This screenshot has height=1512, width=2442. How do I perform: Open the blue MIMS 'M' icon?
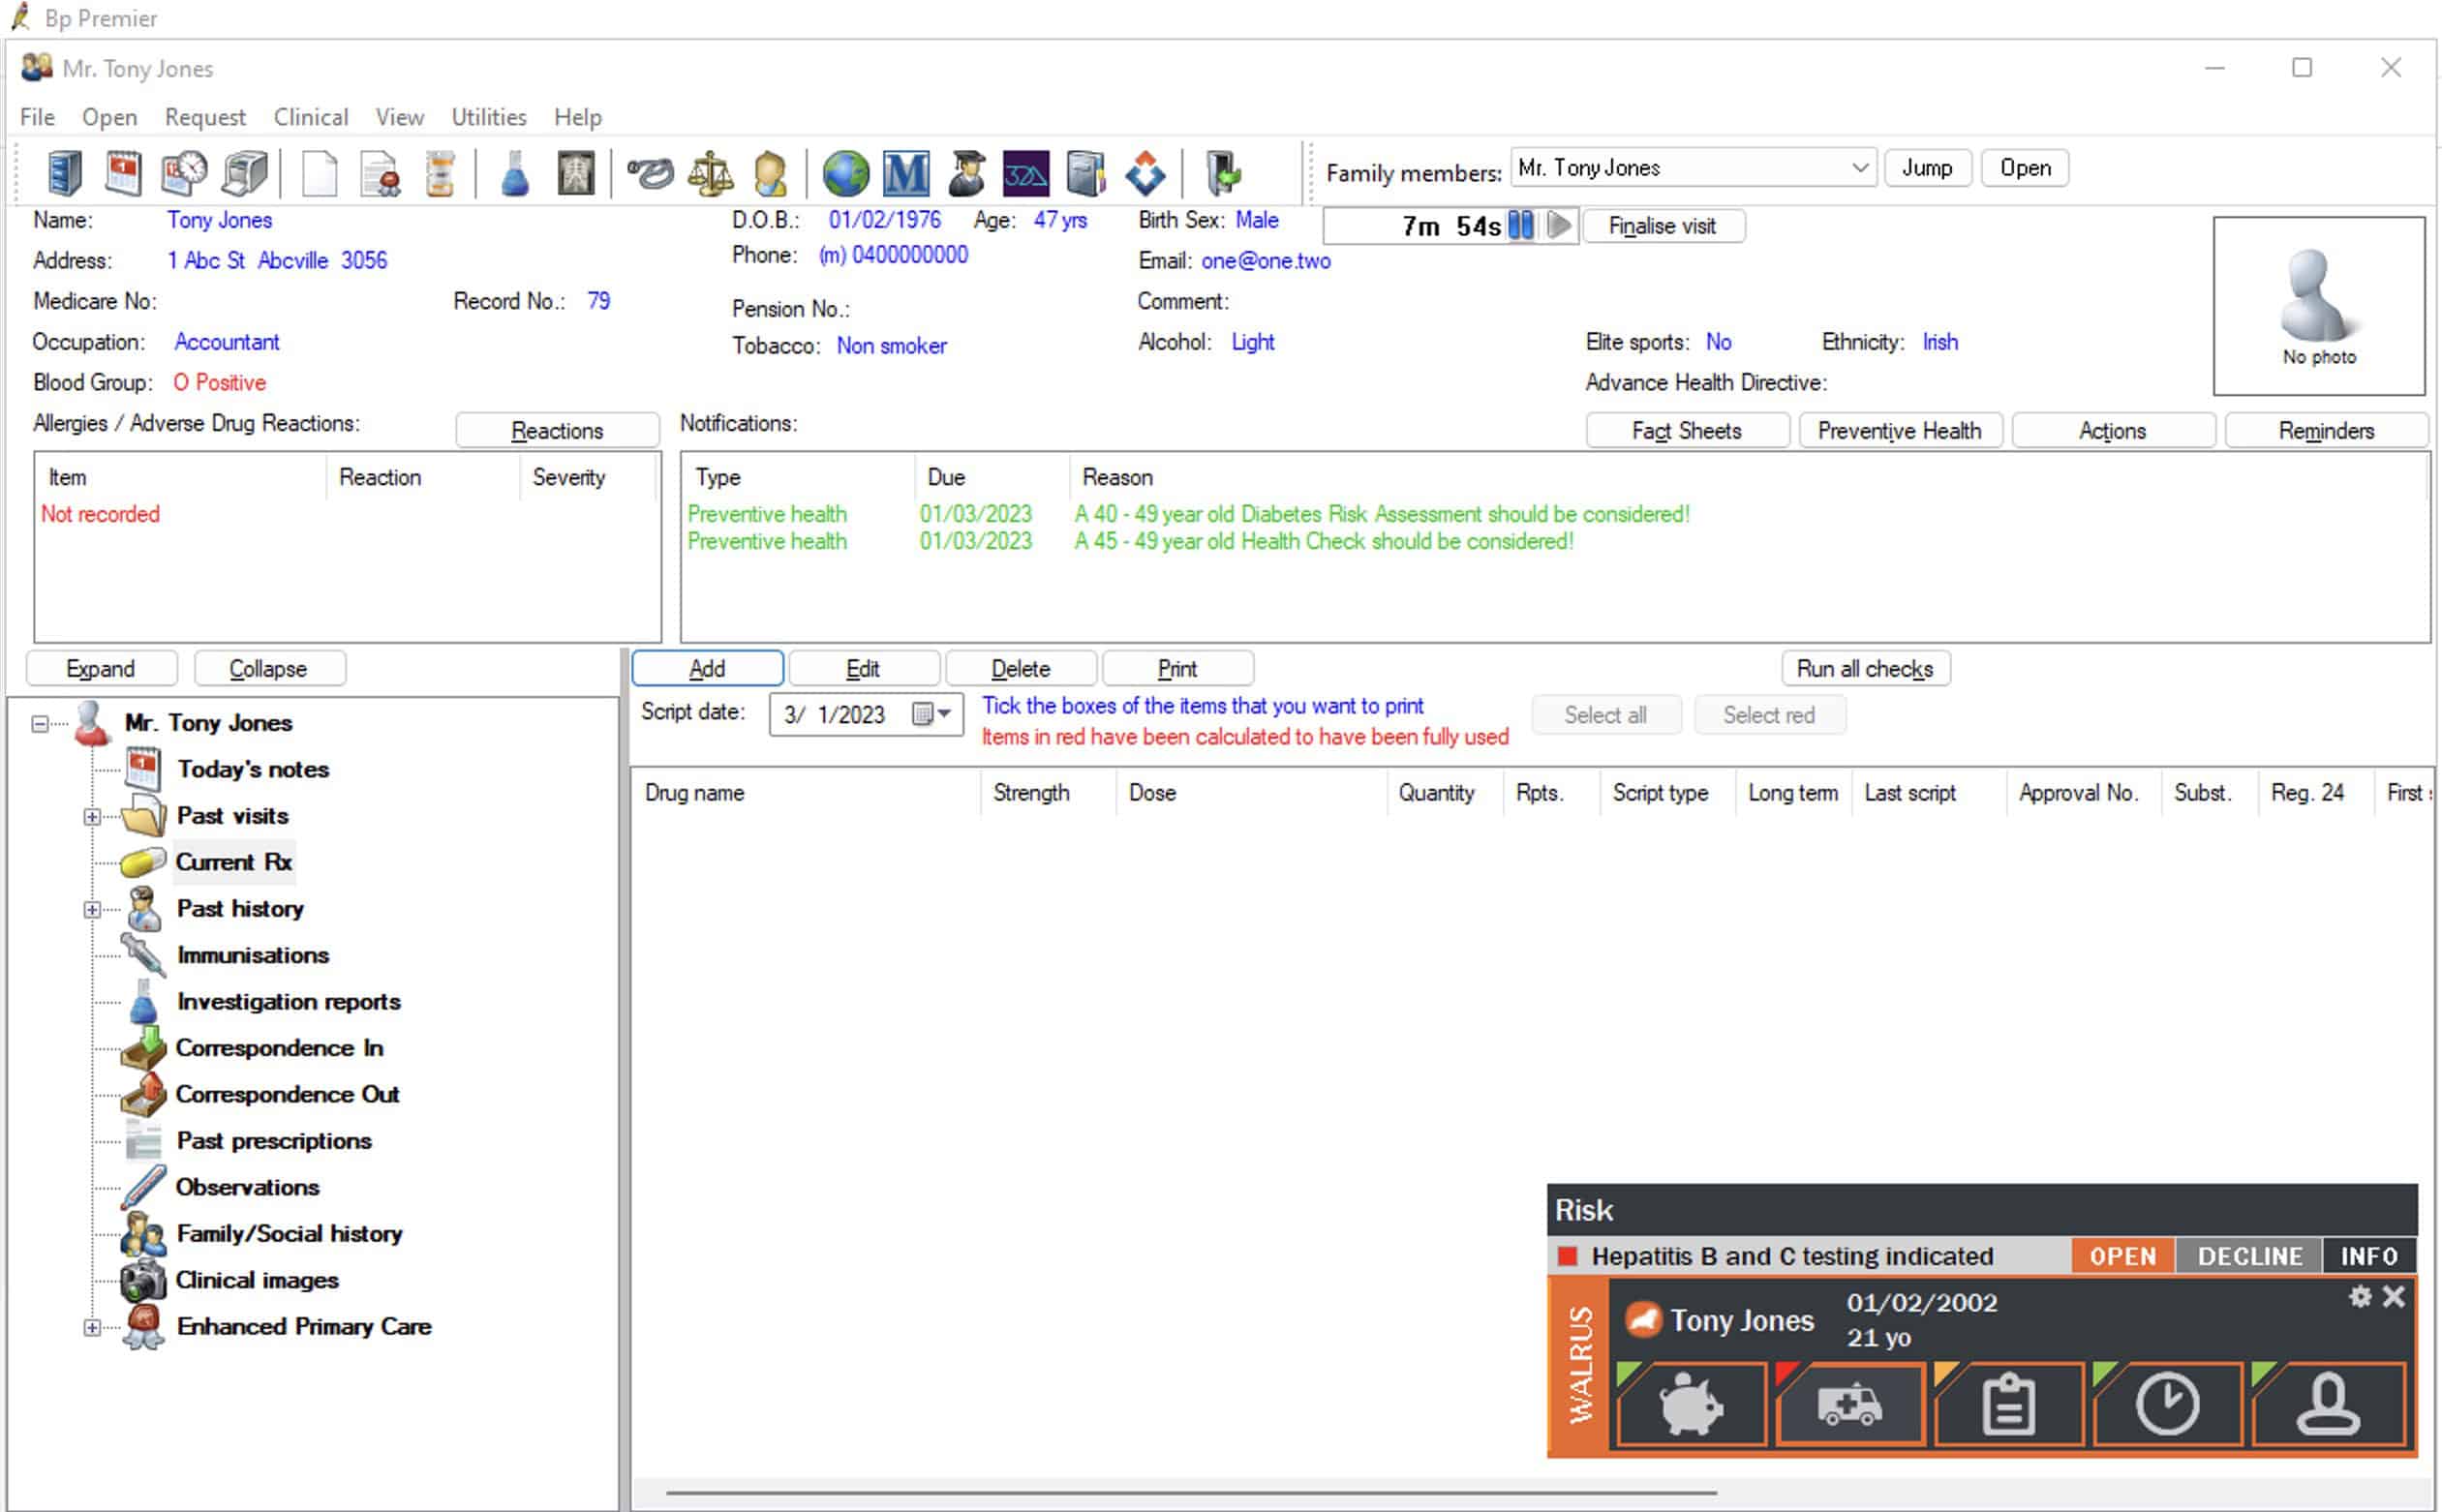(x=906, y=174)
